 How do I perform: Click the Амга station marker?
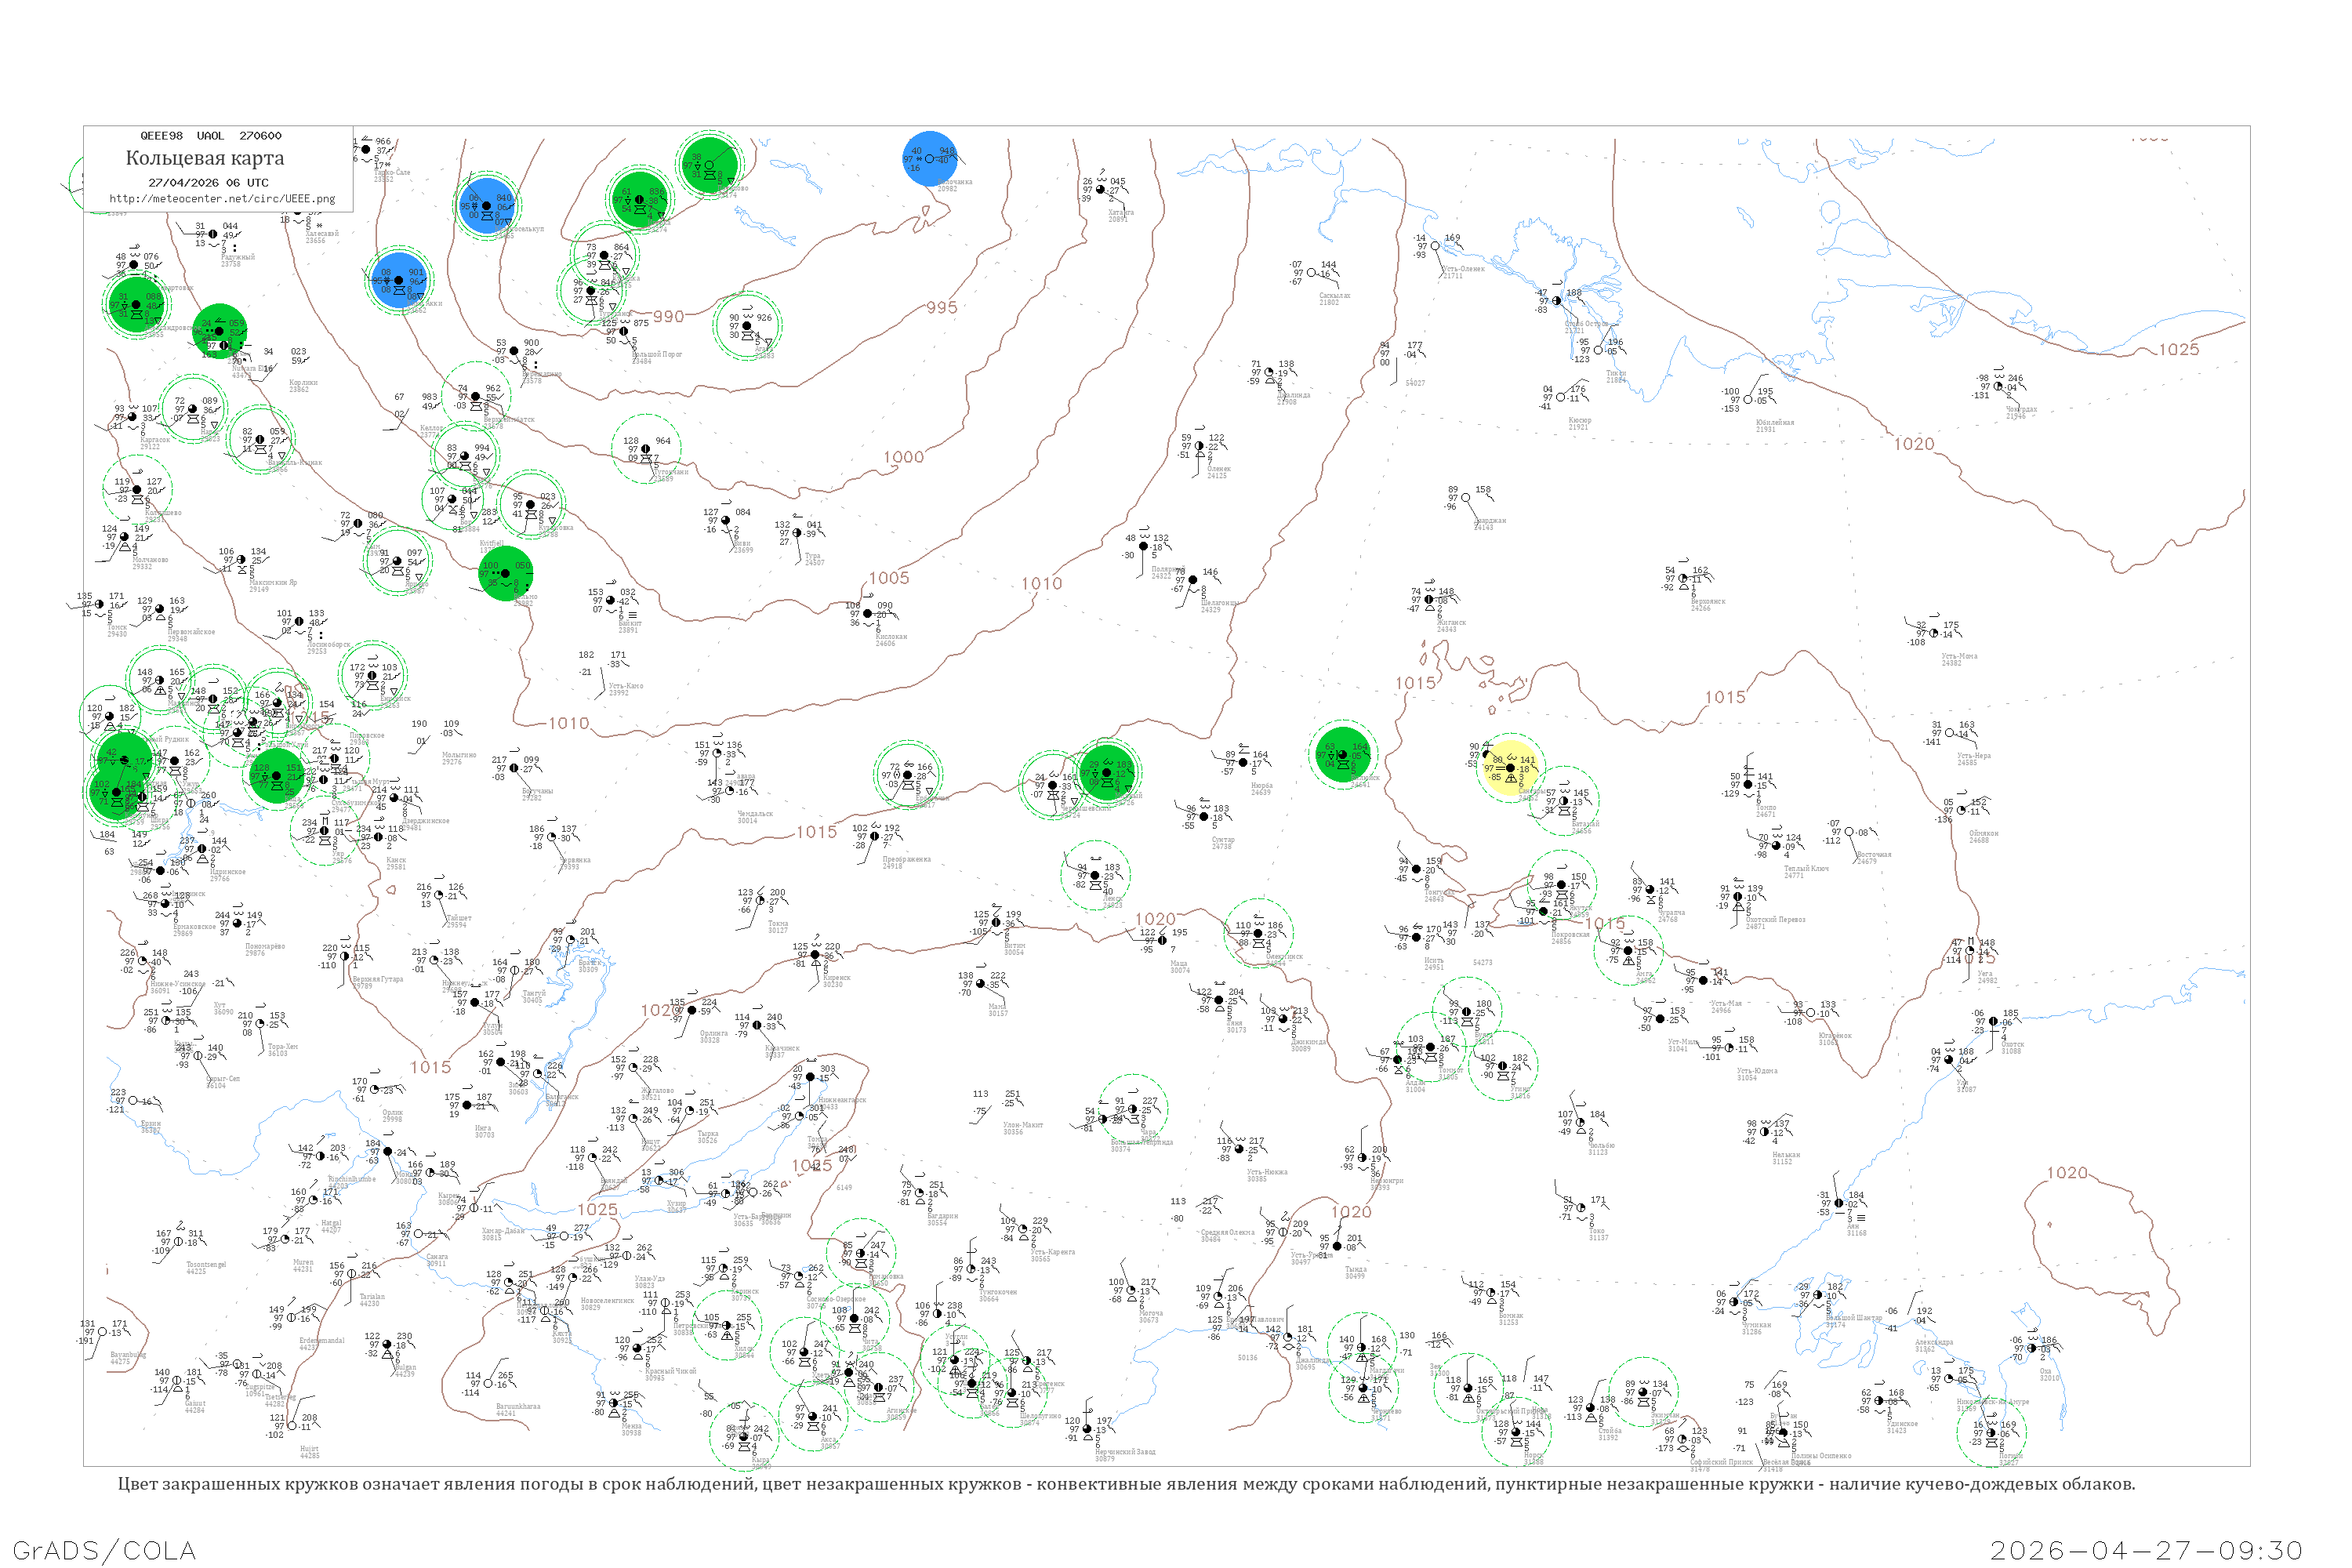tap(1628, 950)
